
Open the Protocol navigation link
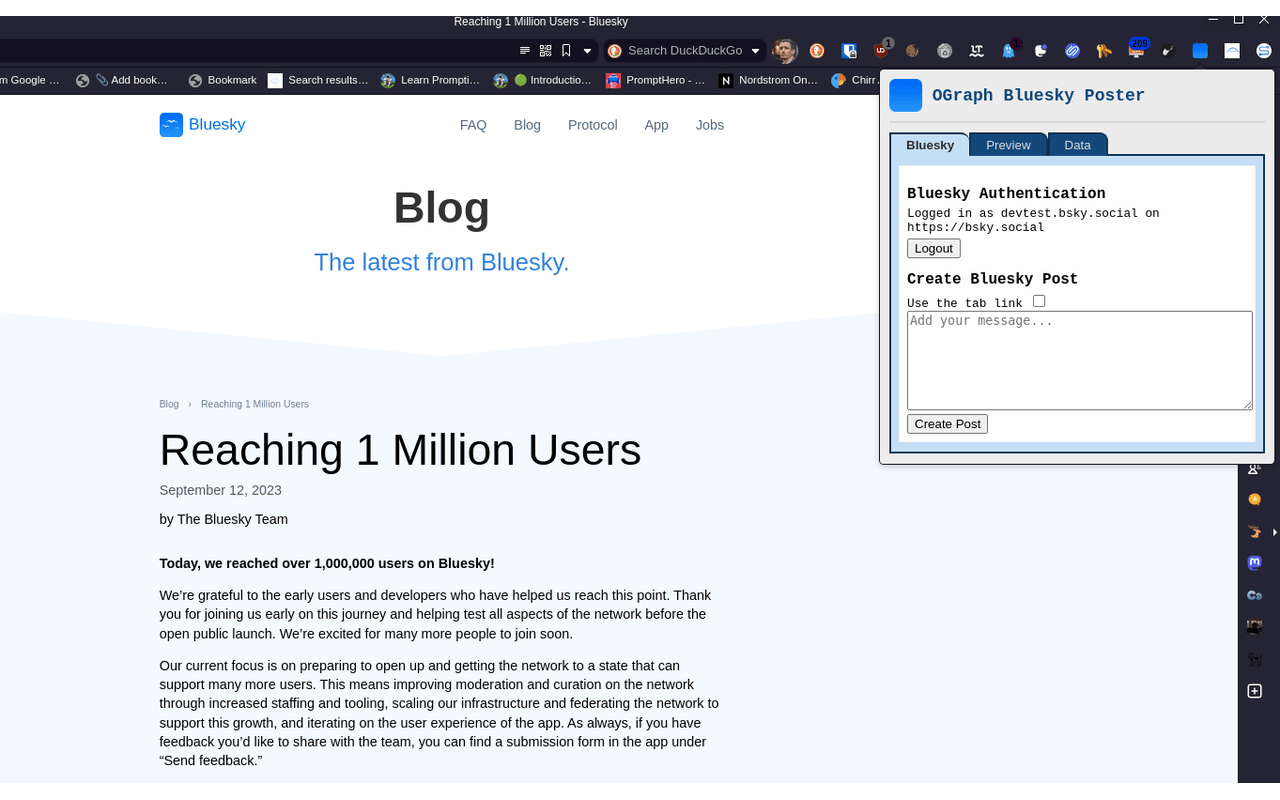tap(593, 125)
